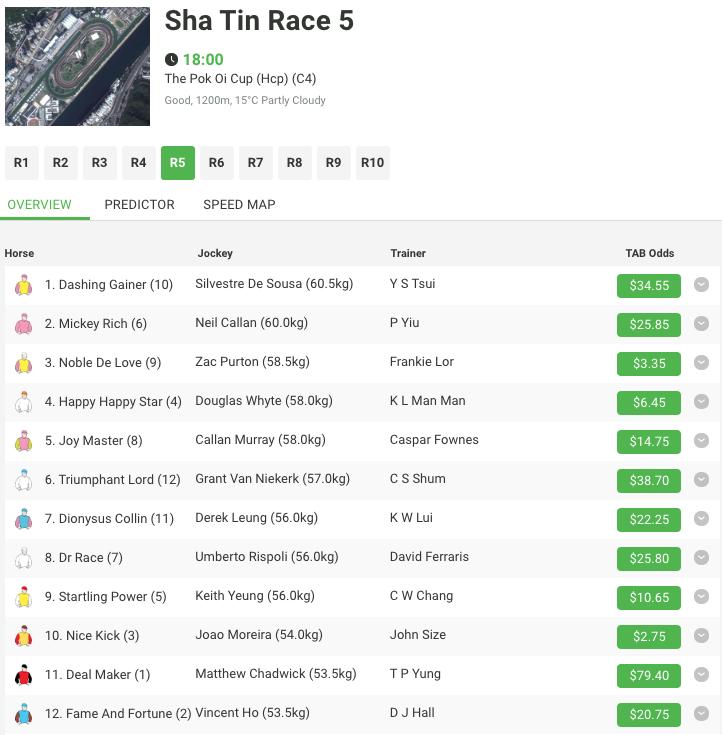722x735 pixels.
Task: Click the clock icon beside 18:00
Action: coord(171,60)
